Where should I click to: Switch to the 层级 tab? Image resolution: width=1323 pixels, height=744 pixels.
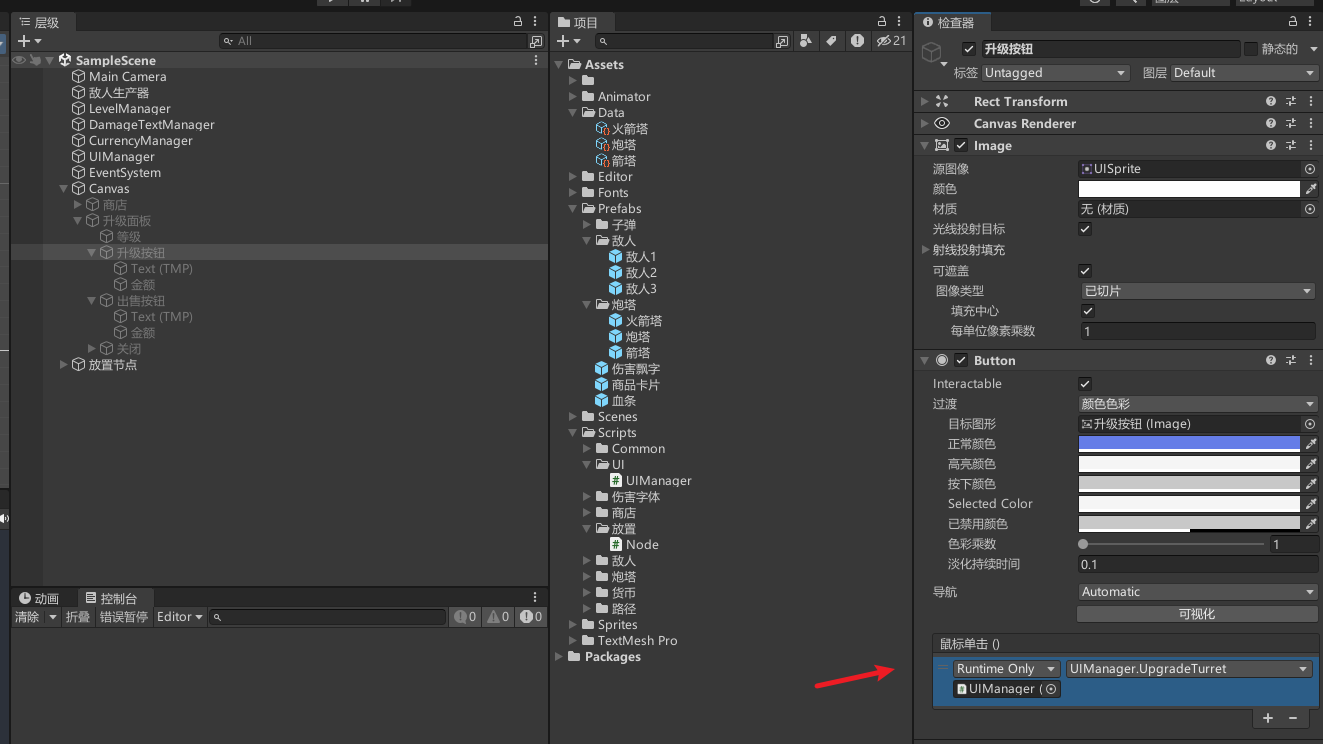40,22
